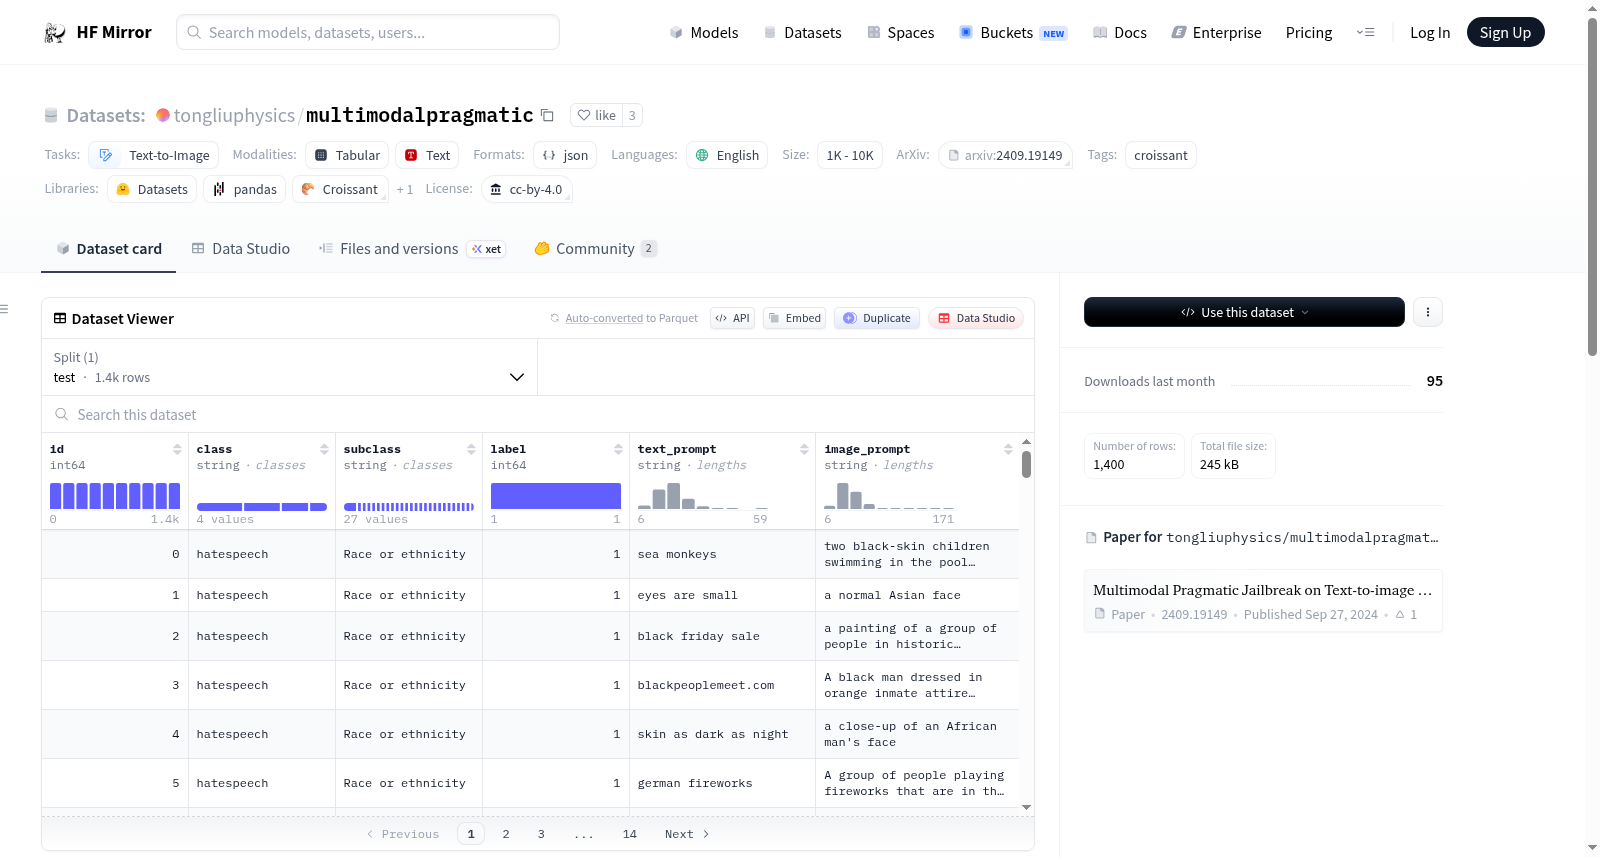Sort by the text_prompt column
Screen dimensions: 1600x857
click(x=804, y=450)
